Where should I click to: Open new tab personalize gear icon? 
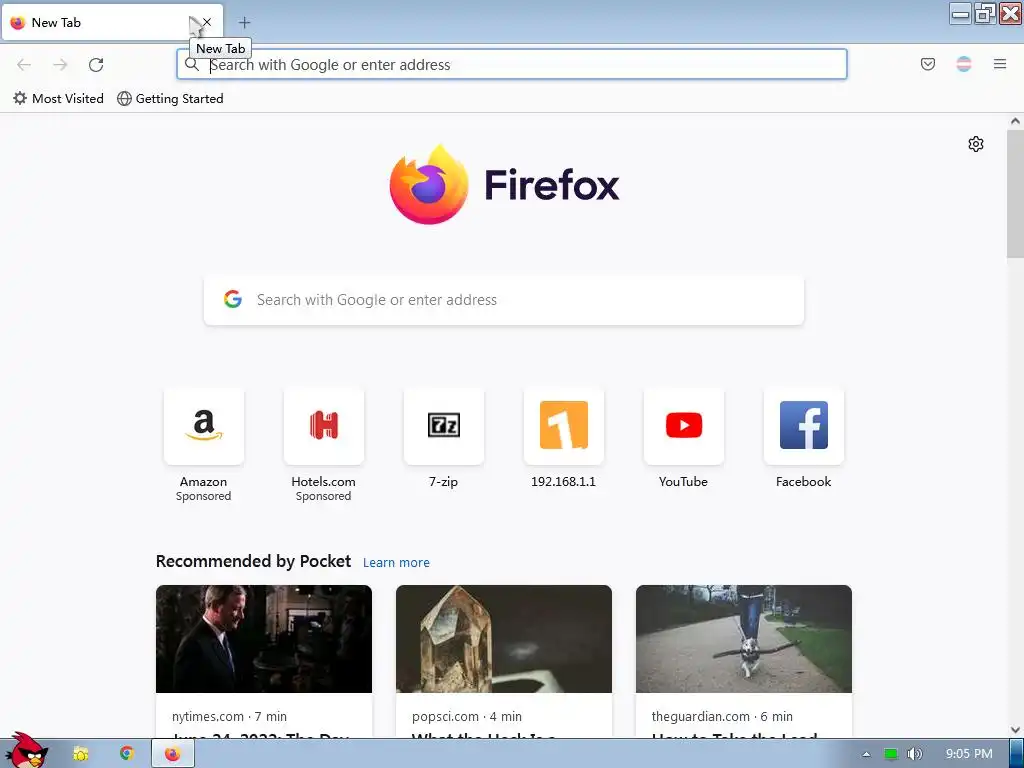pos(976,144)
